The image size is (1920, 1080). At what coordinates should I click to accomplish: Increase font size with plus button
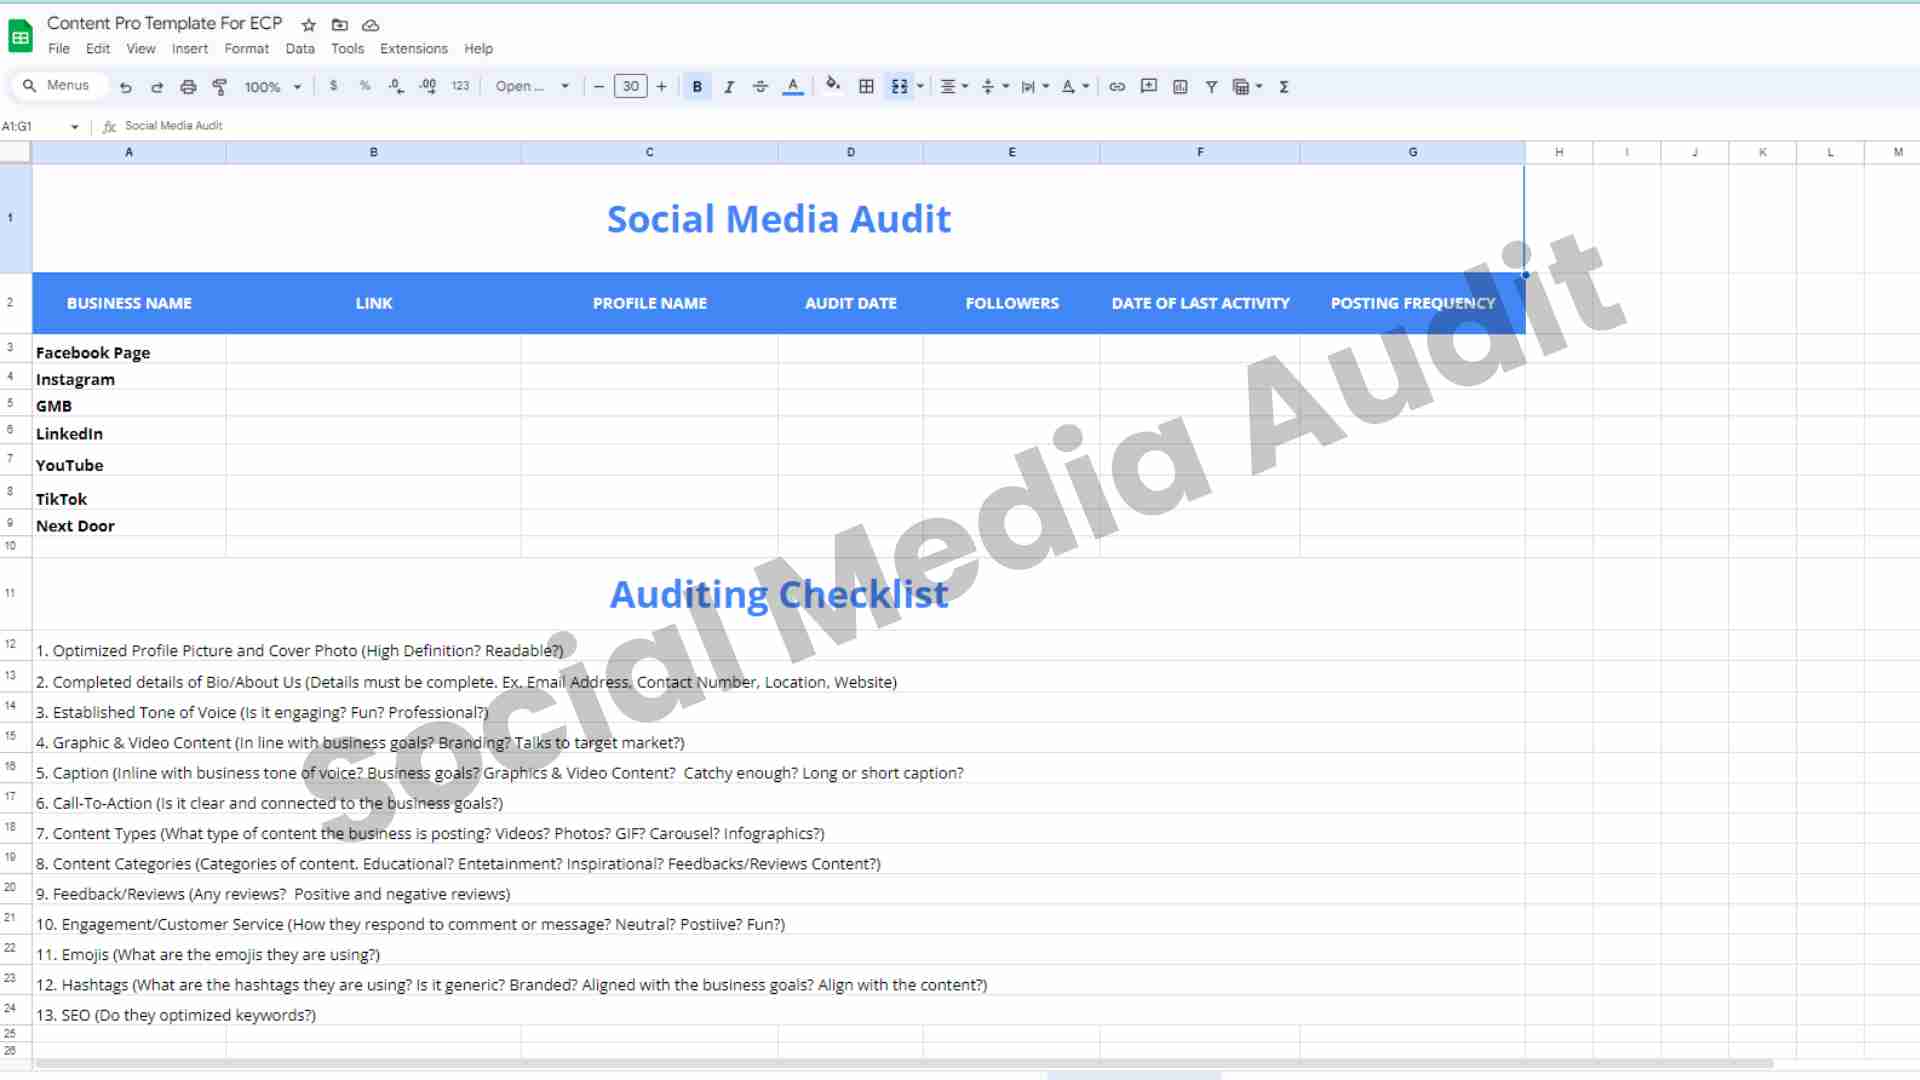tap(661, 87)
